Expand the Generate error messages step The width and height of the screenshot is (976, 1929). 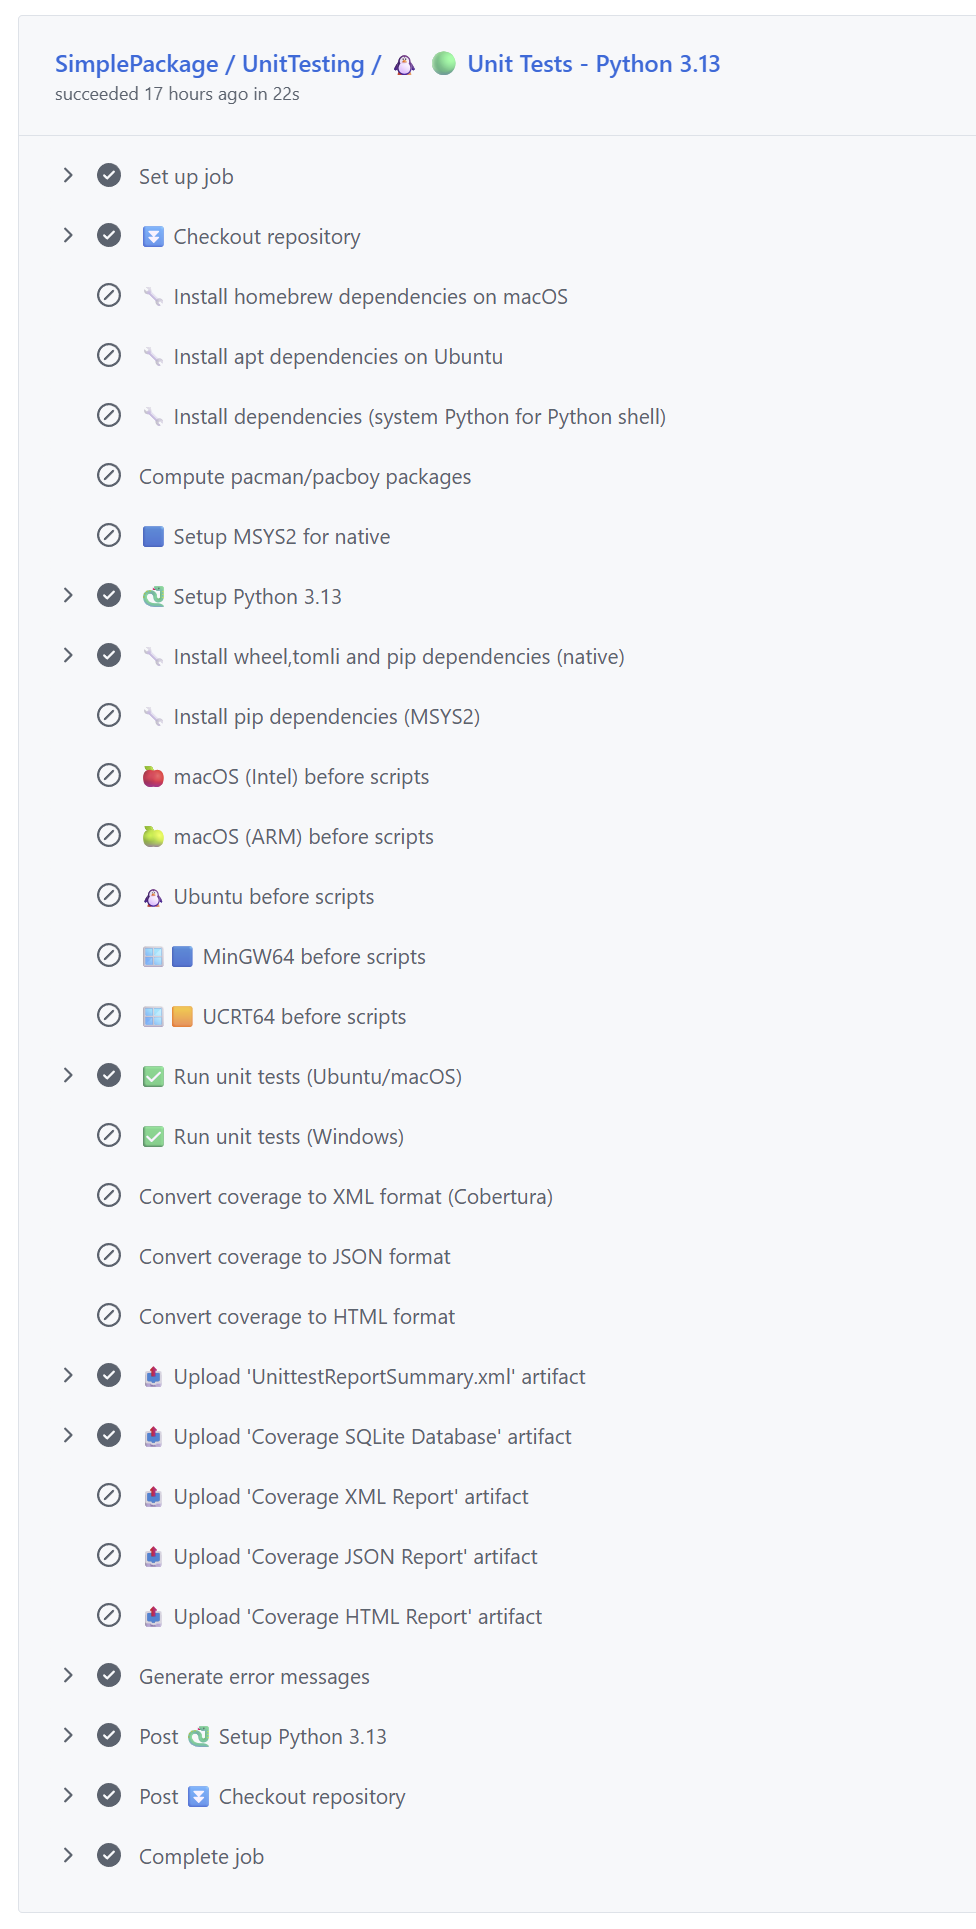[68, 1676]
